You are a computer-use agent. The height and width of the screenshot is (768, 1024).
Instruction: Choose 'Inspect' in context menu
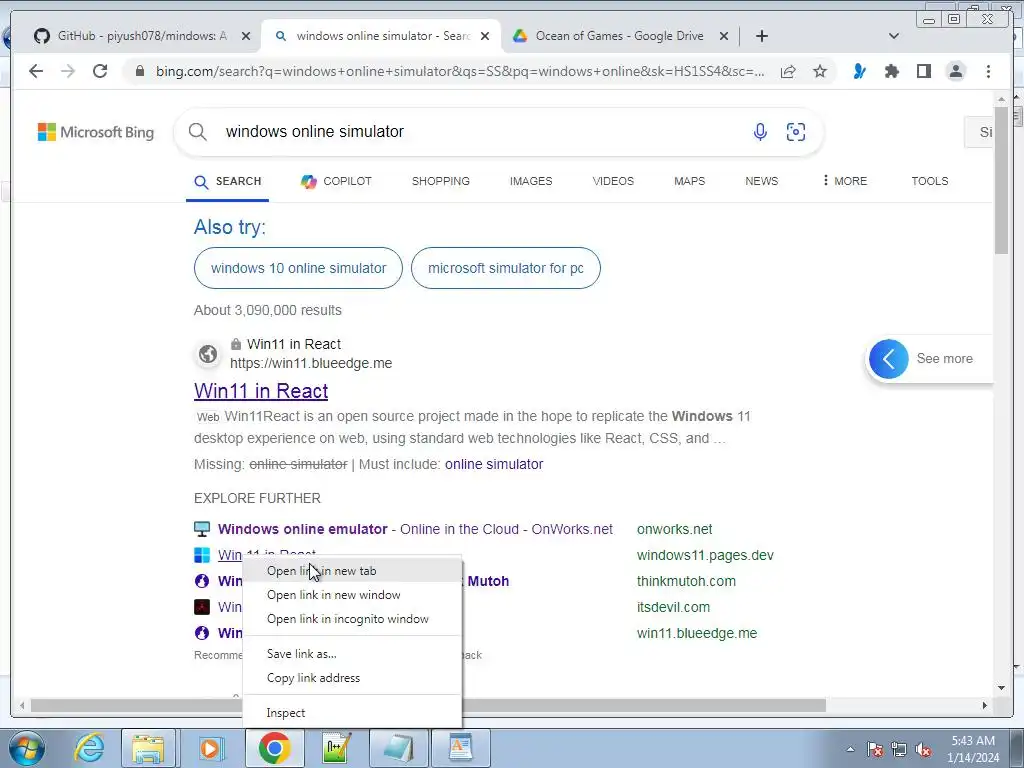point(352,713)
